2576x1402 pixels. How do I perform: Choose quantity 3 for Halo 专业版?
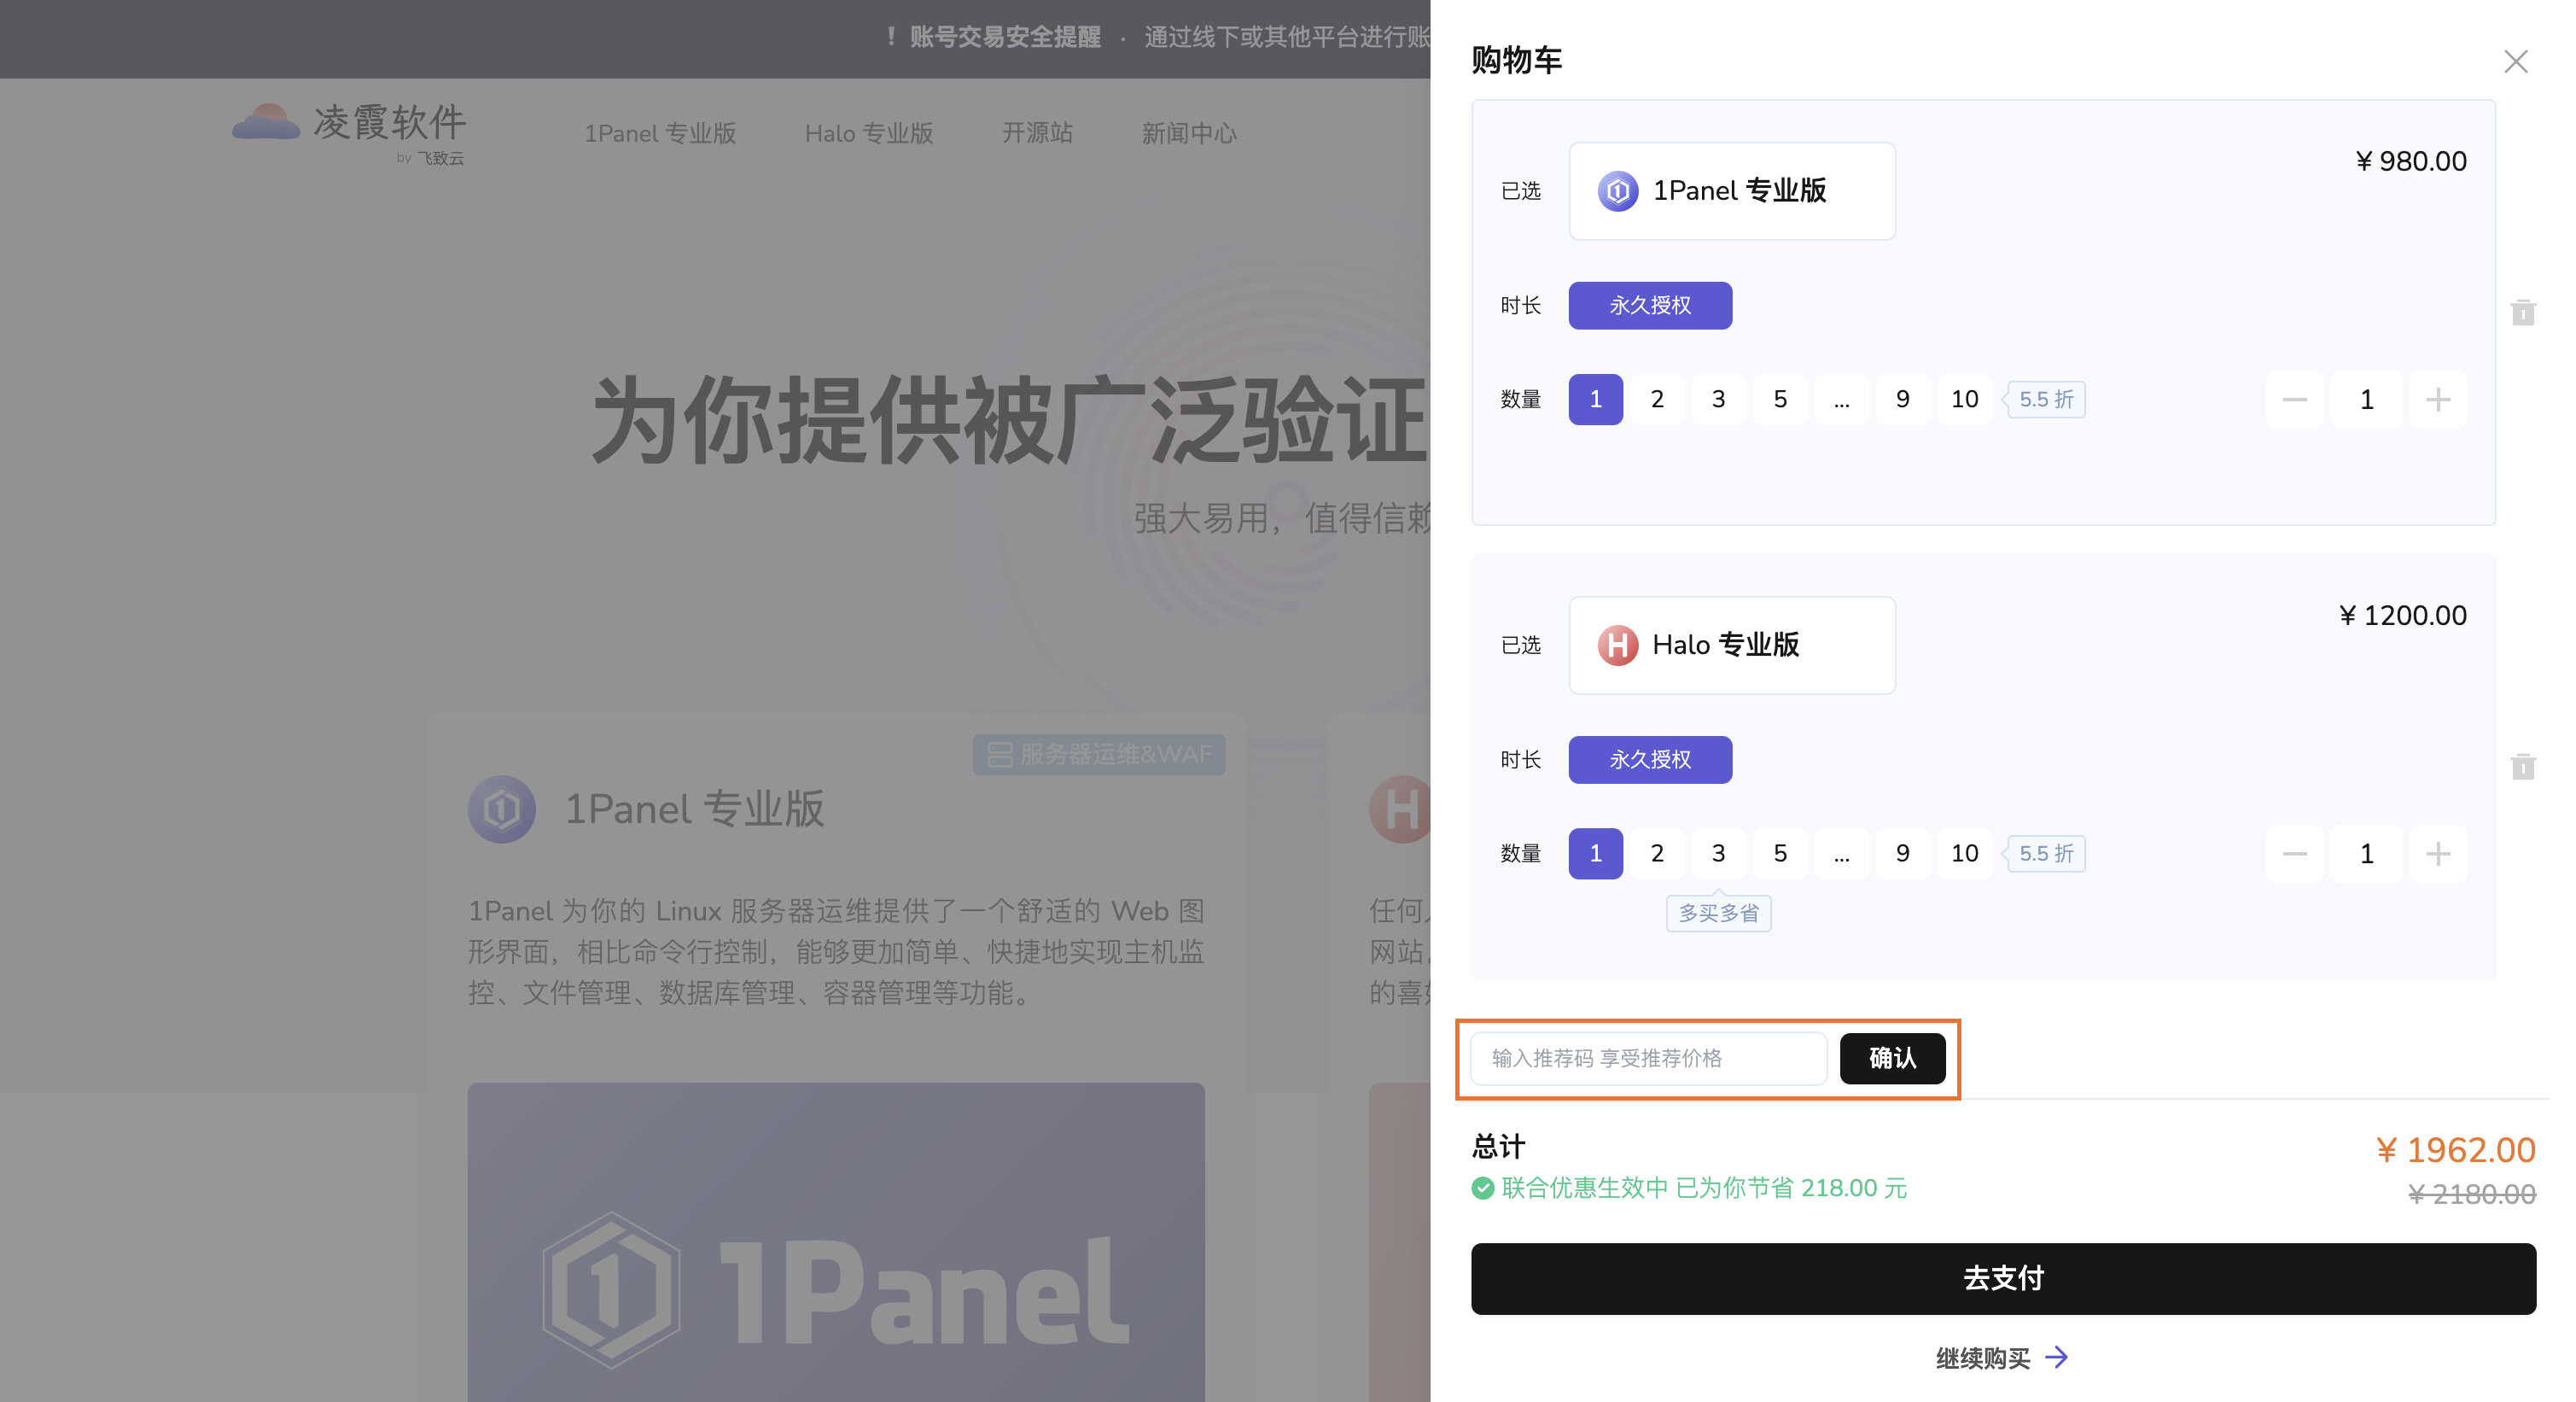[x=1718, y=853]
